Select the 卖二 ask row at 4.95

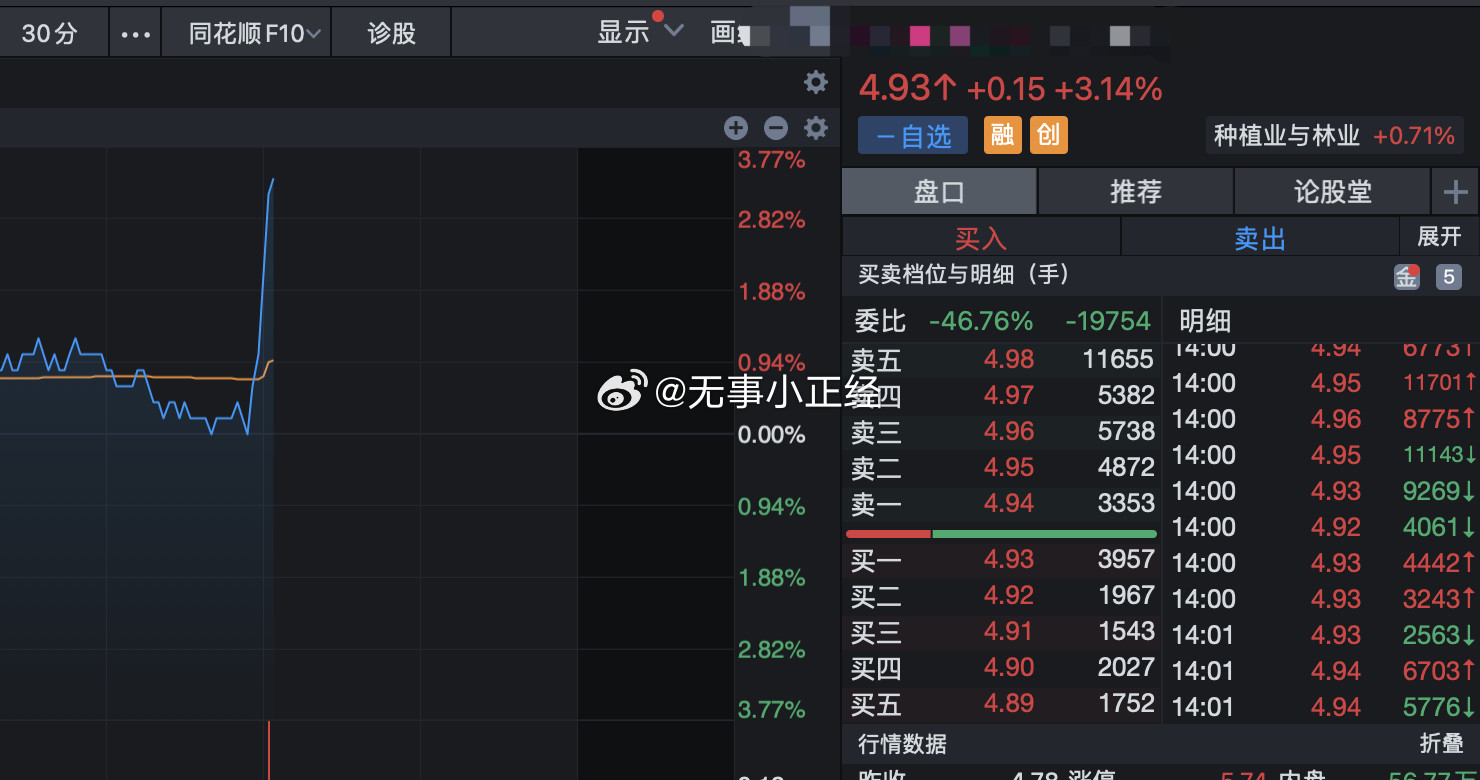(1002, 468)
